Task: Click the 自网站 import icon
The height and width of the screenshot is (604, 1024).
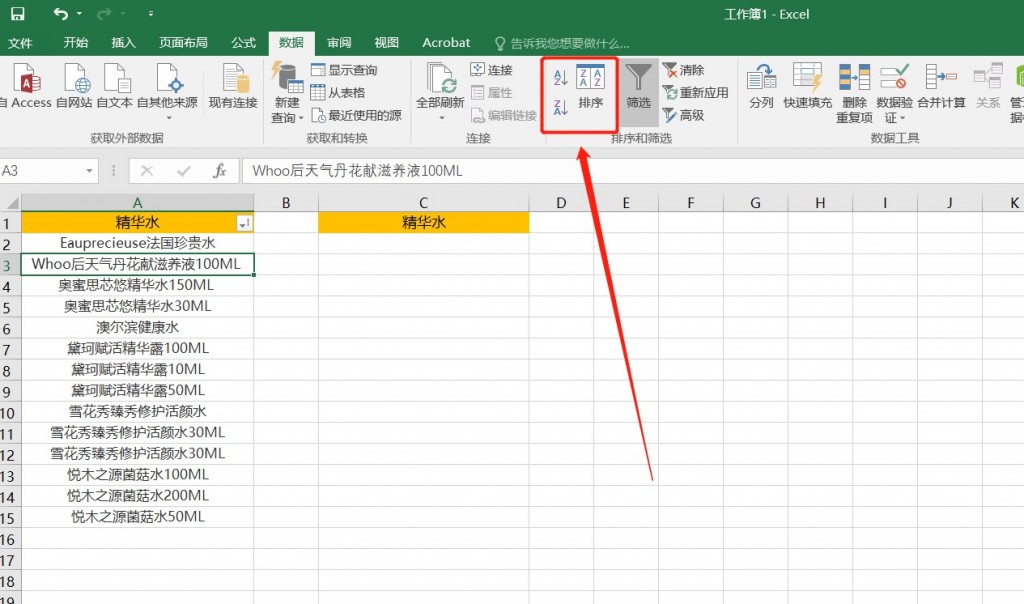Action: coord(74,86)
